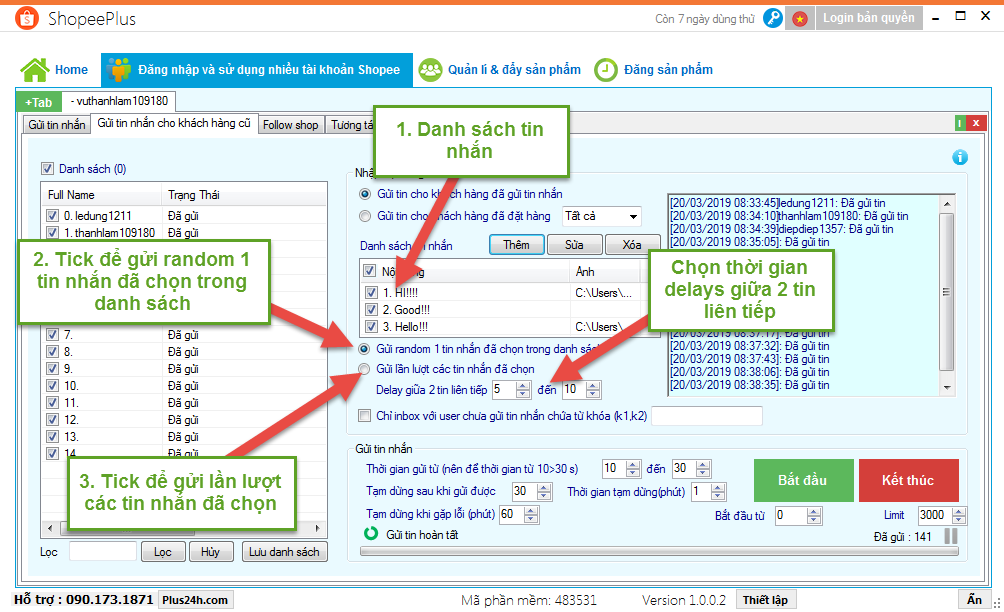This screenshot has height=612, width=1004.
Task: Click the Home house icon
Action: tap(35, 70)
